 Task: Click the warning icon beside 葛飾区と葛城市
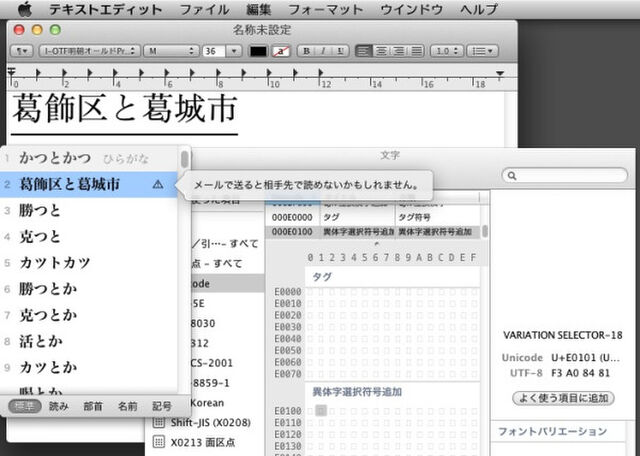pyautogui.click(x=157, y=184)
